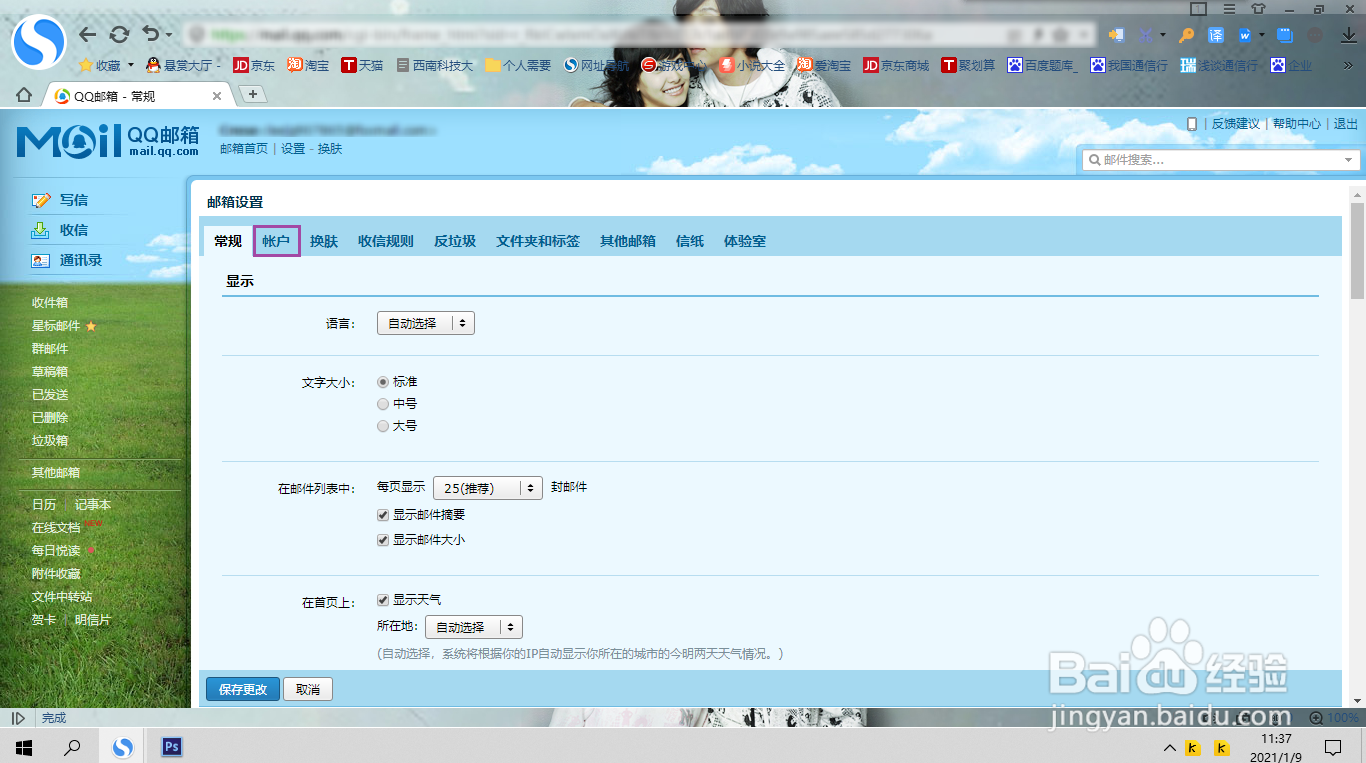Screen dimensions: 1366x763
Task: Open the 收信 inbox icon
Action: click(x=40, y=229)
